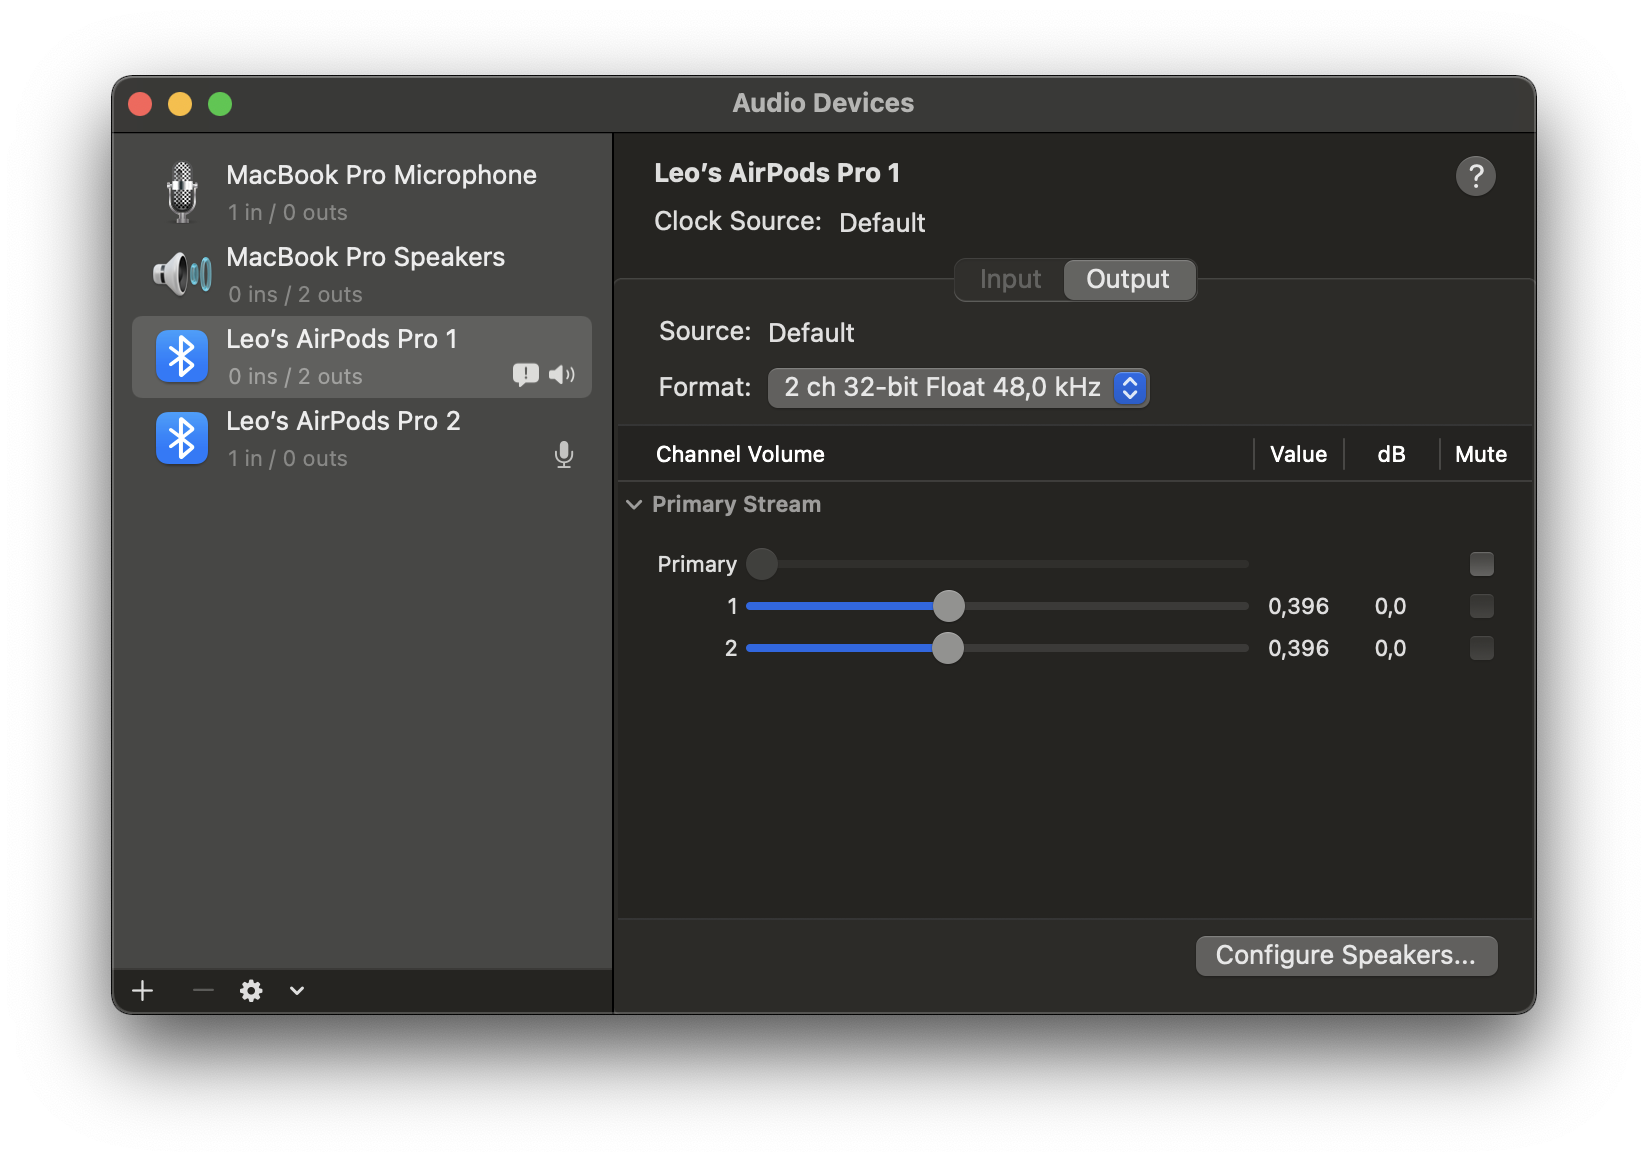Click the Clock Source Default value
The image size is (1648, 1162).
[x=882, y=222]
